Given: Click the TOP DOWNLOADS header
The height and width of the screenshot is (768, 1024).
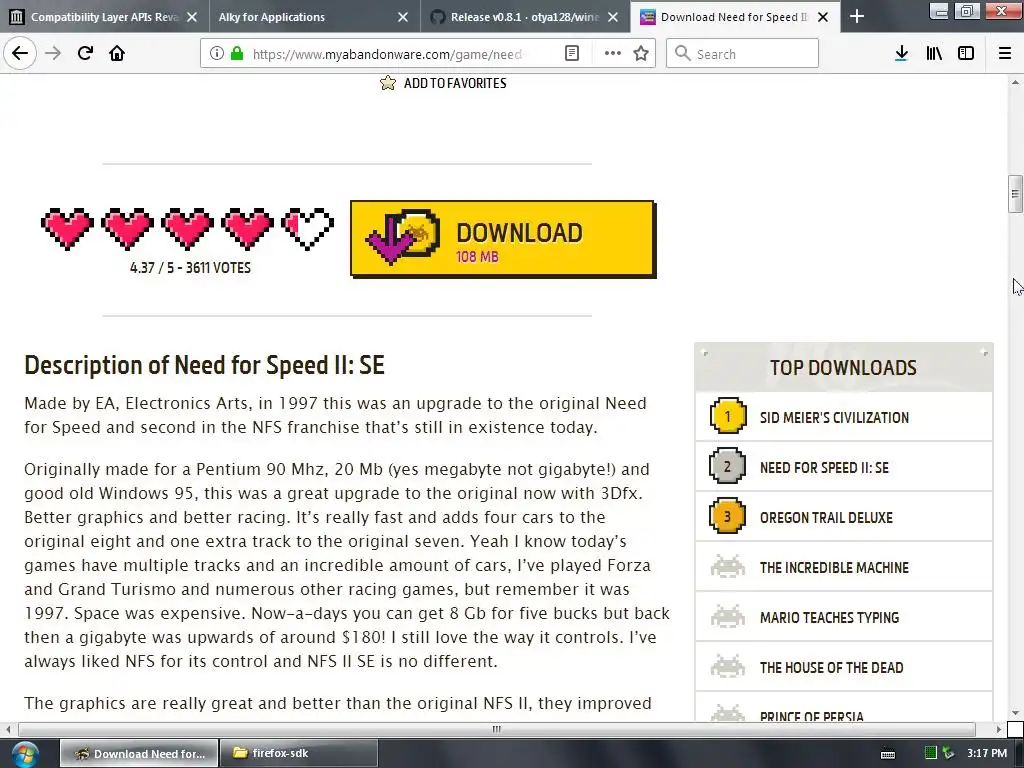Looking at the screenshot, I should [843, 368].
